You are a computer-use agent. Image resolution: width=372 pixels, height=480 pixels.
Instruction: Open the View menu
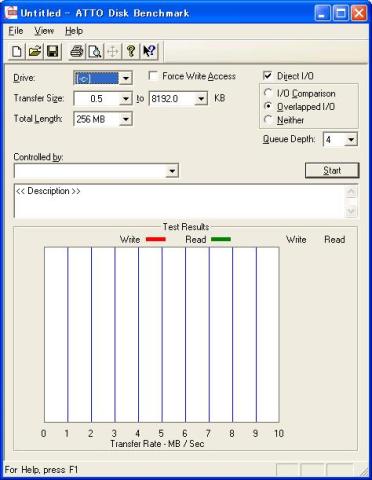click(x=44, y=31)
